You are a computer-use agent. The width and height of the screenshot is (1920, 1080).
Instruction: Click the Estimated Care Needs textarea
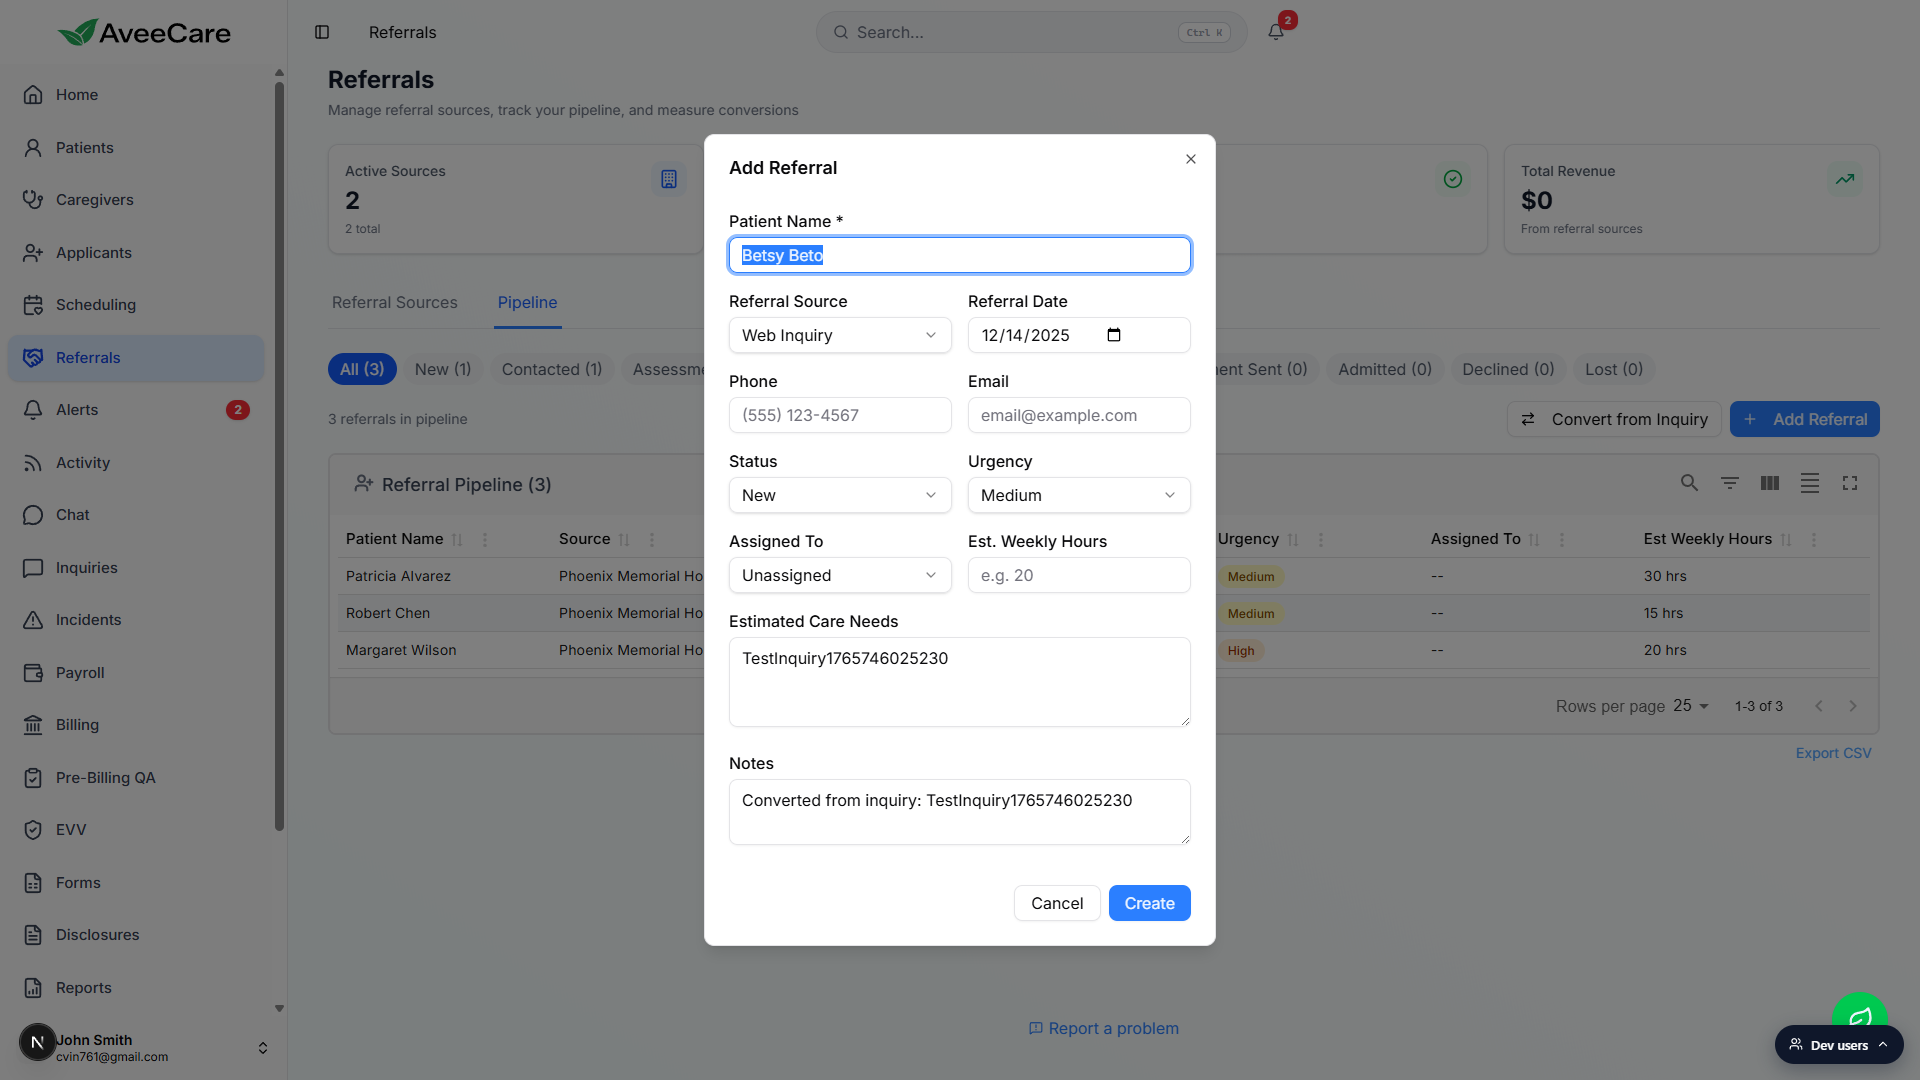pos(960,682)
